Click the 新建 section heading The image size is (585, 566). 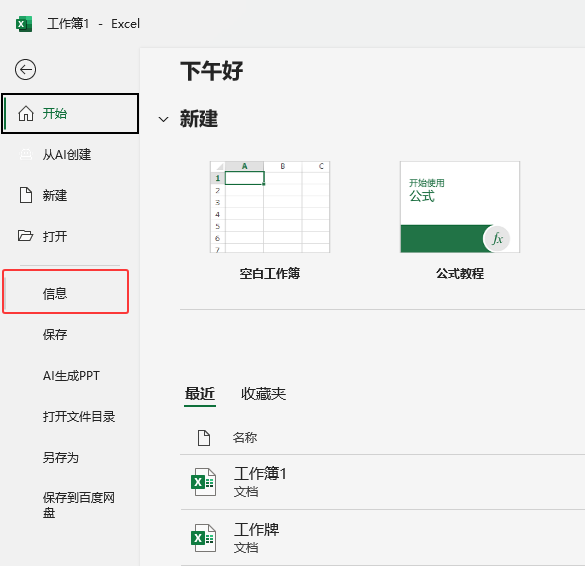tap(198, 119)
